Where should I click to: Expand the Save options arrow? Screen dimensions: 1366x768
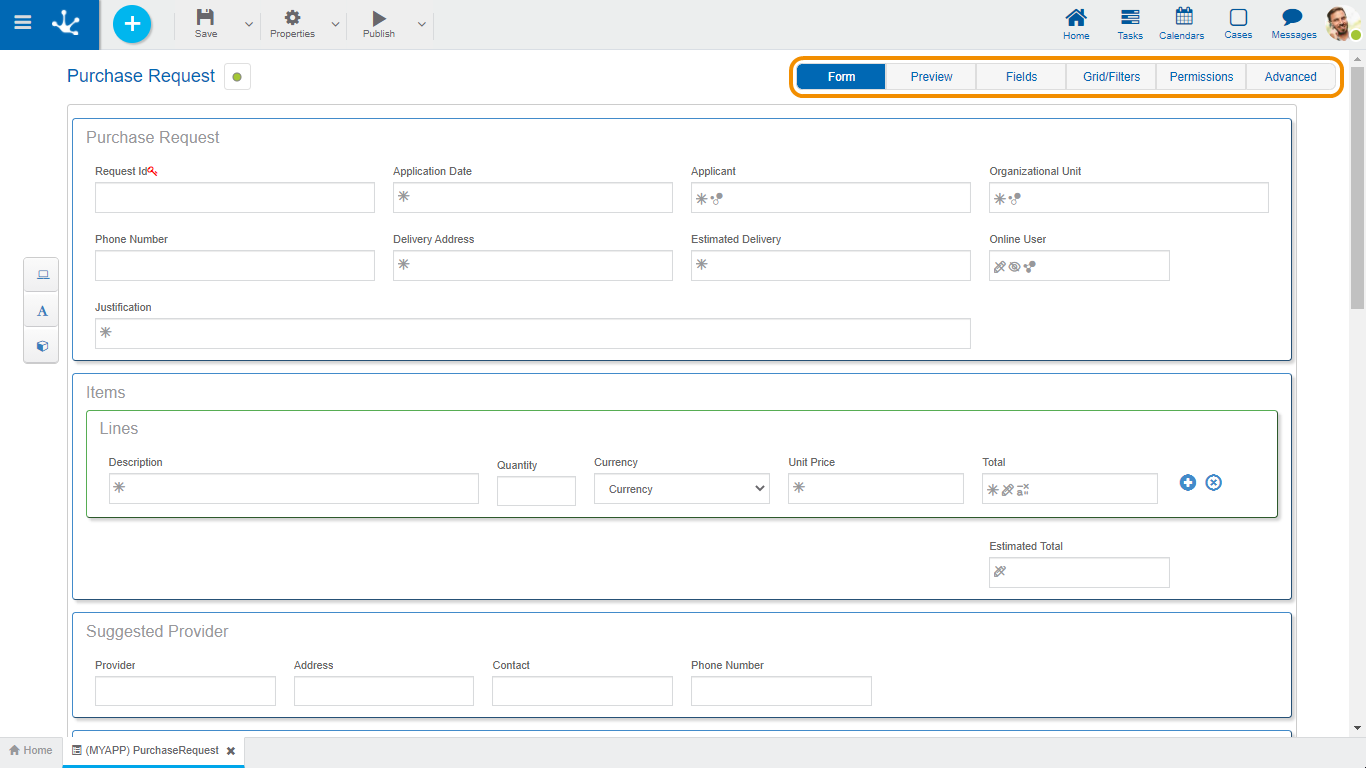pos(249,25)
